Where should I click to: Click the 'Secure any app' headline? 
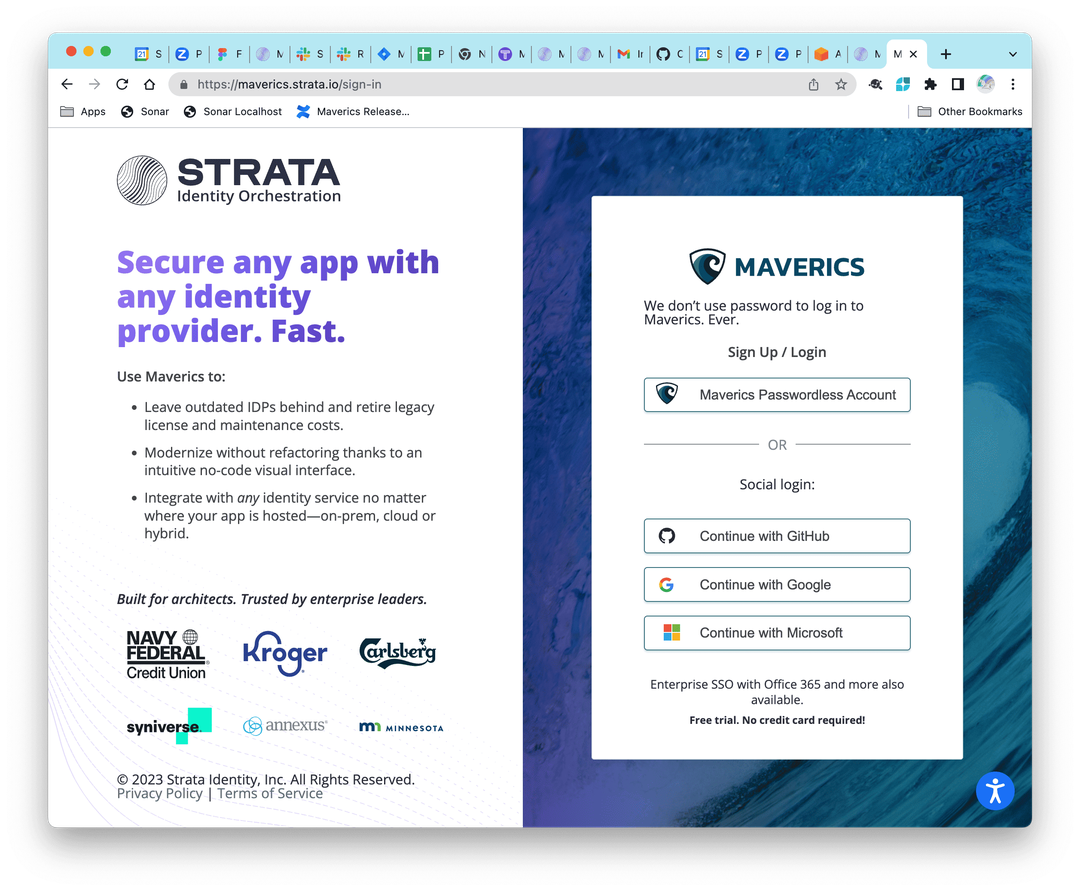coord(278,297)
